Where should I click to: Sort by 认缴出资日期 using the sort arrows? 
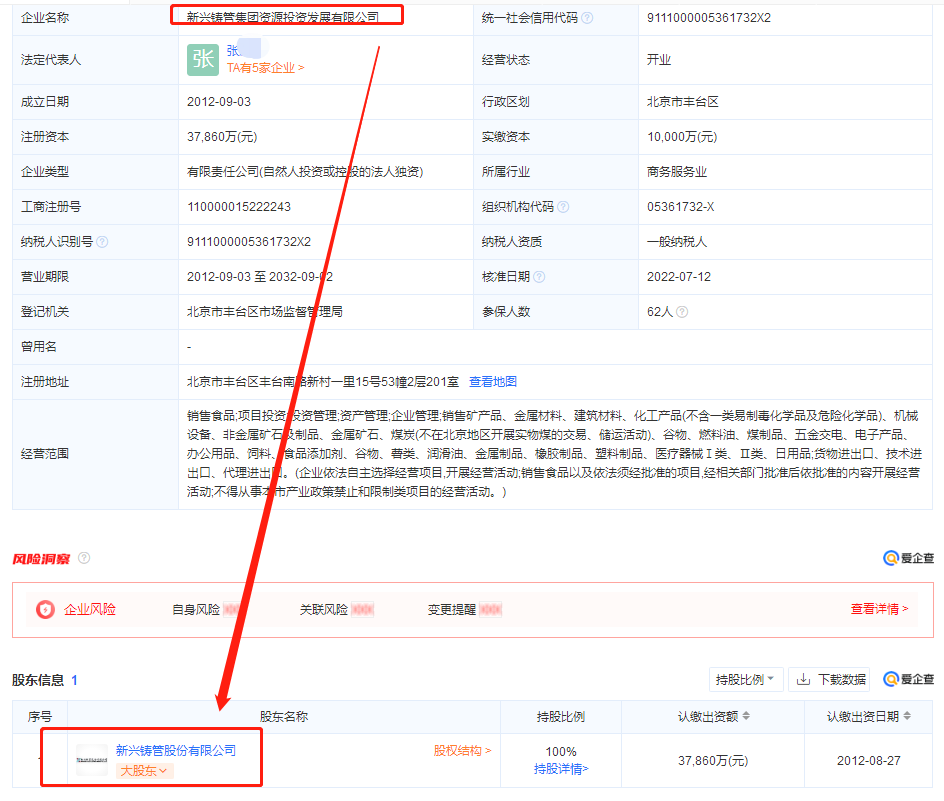[x=907, y=716]
